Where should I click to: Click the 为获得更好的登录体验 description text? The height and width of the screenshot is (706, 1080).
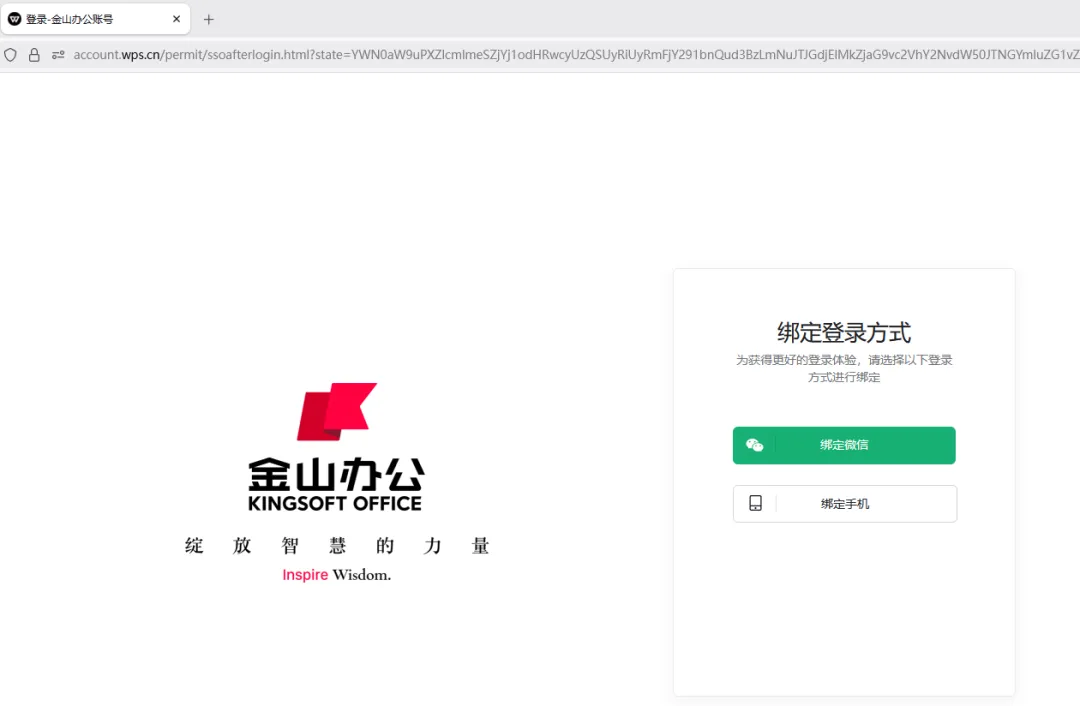[844, 368]
